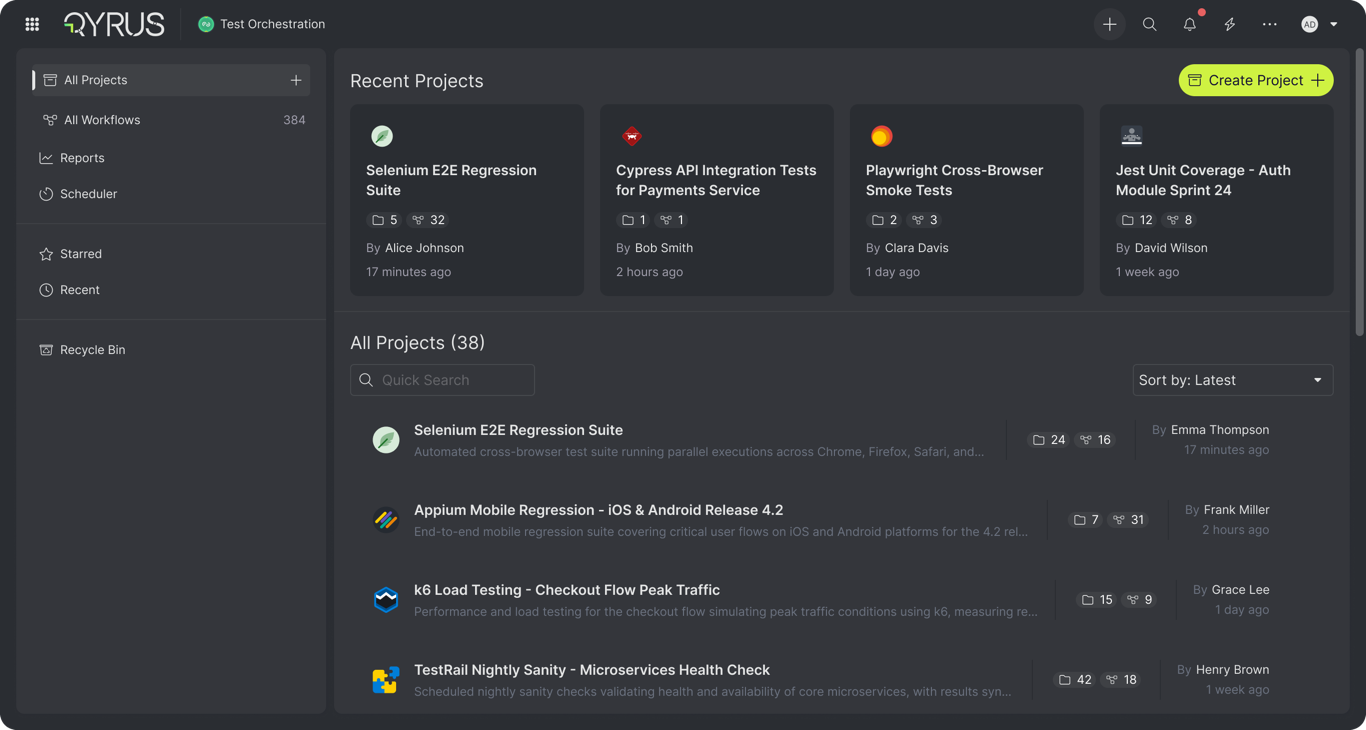Screen dimensions: 1366x730
Task: Select All Projects in sidebar
Action: (x=171, y=80)
